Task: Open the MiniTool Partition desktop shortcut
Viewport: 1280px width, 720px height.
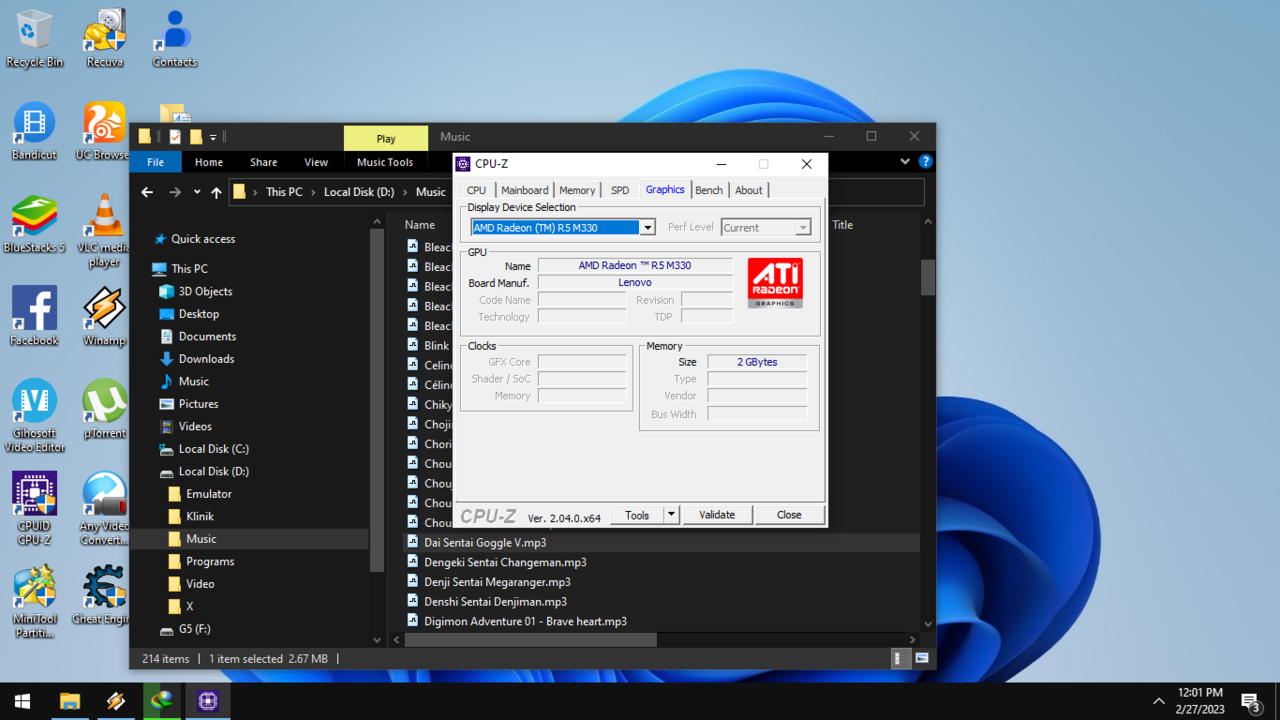Action: tap(34, 601)
